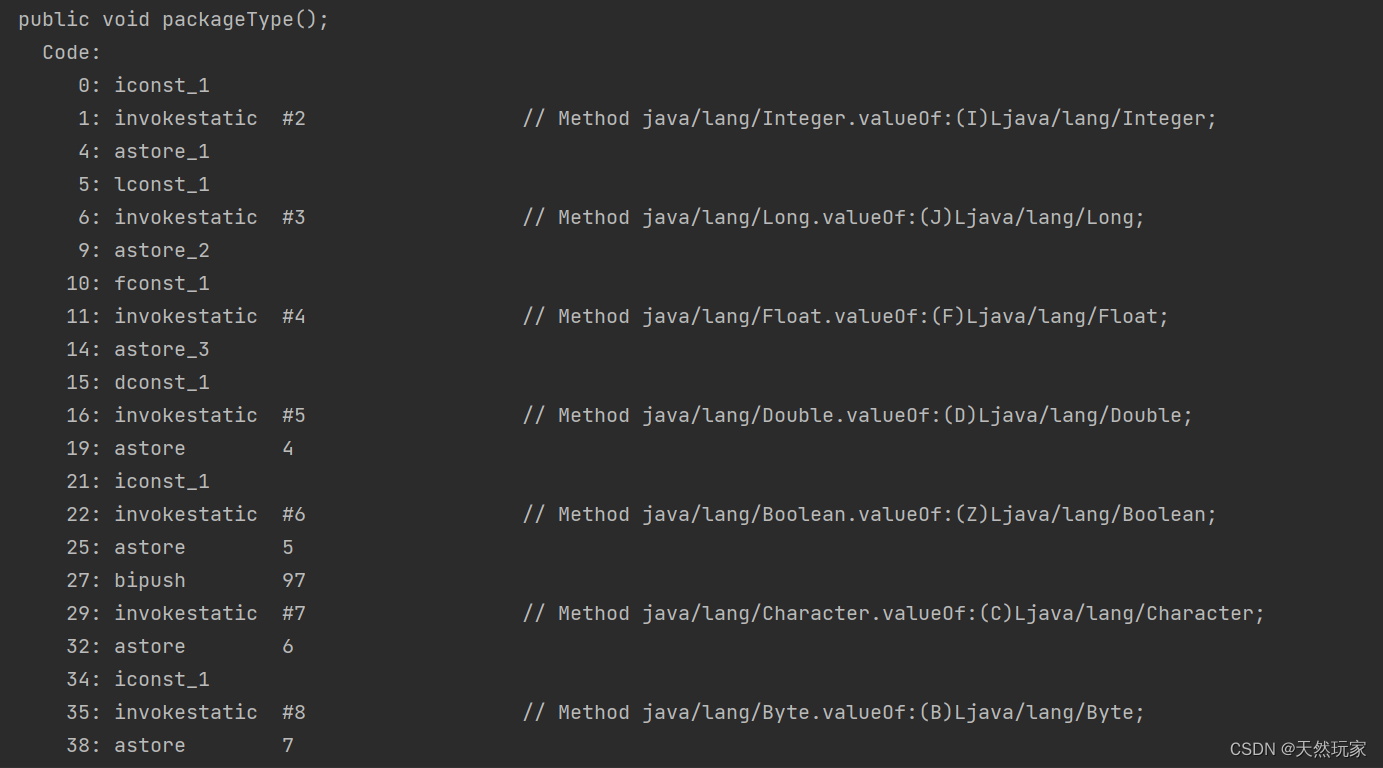1383x768 pixels.
Task: Click the astore_3 instruction
Action: click(x=162, y=350)
